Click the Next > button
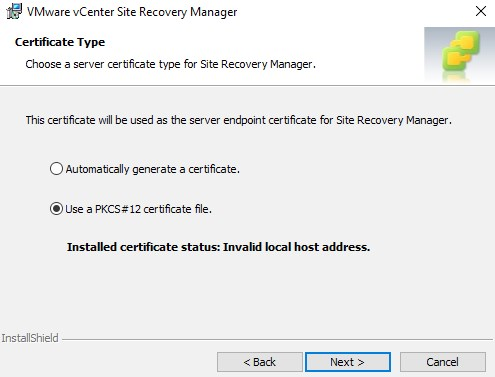This screenshot has height=377, width=495. point(348,362)
